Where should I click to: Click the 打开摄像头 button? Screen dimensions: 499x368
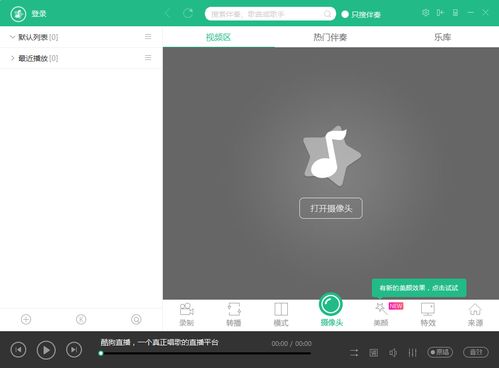click(x=331, y=208)
